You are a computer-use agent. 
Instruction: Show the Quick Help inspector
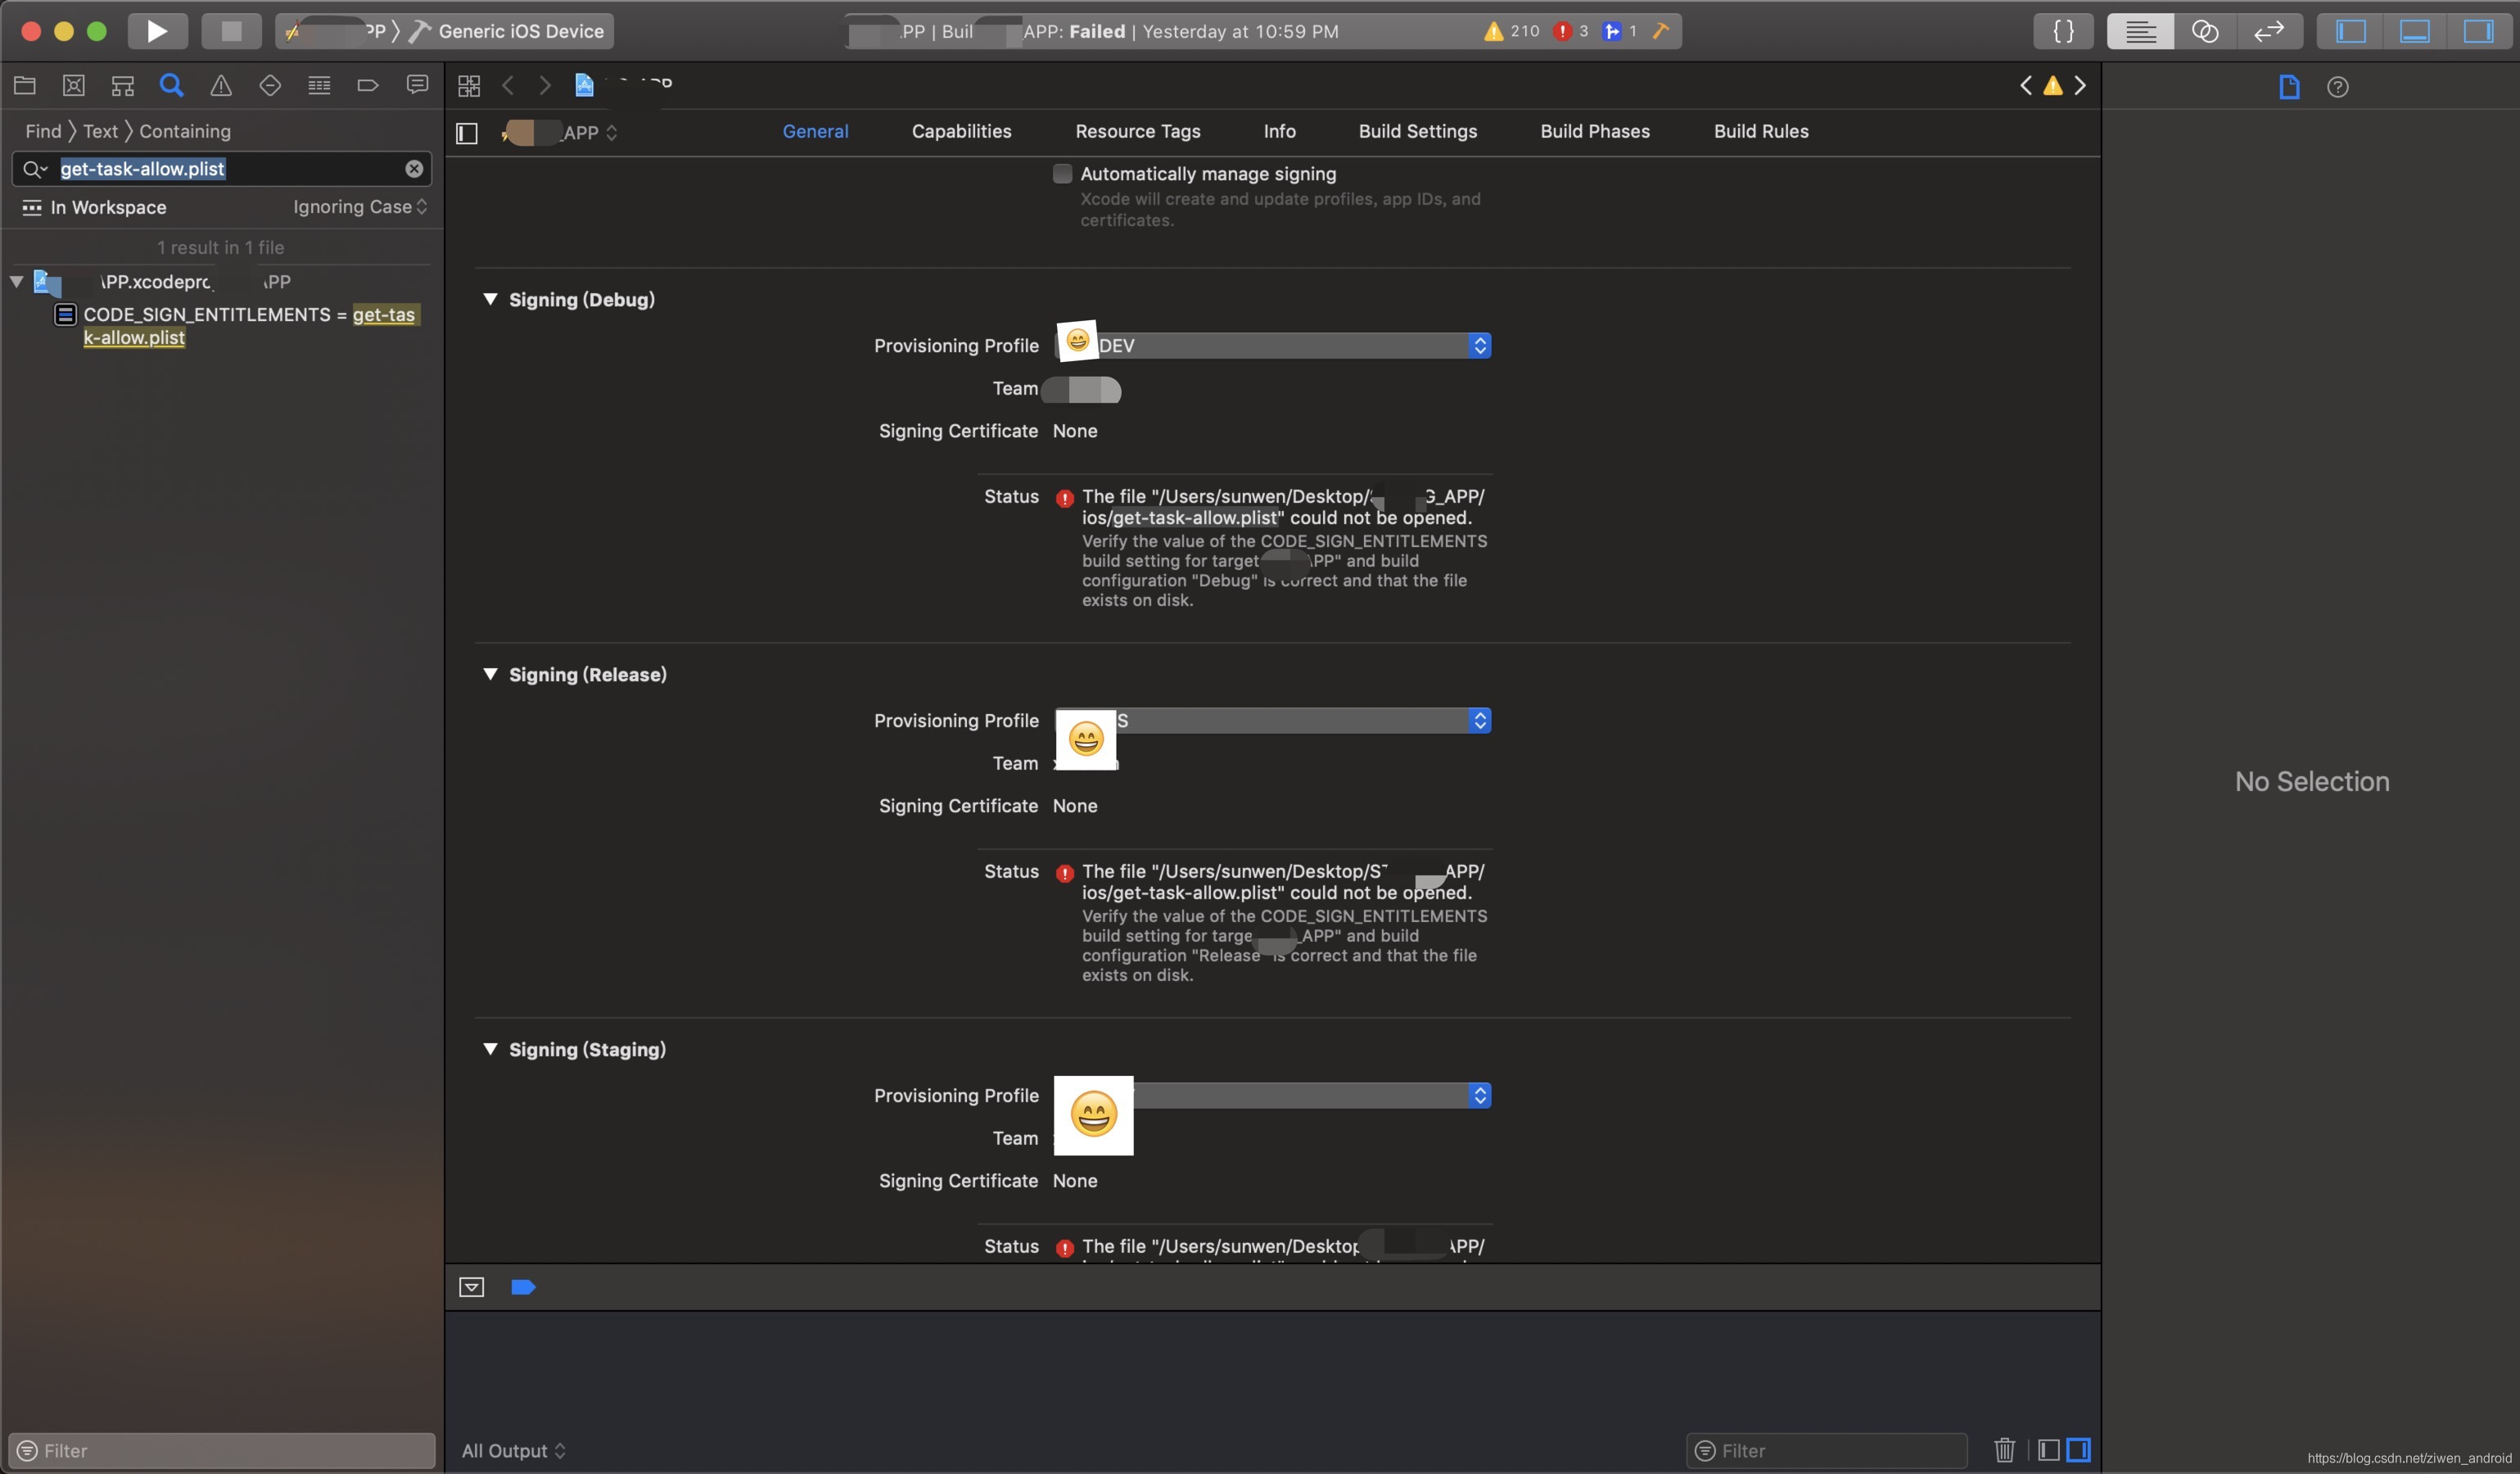click(x=2337, y=87)
